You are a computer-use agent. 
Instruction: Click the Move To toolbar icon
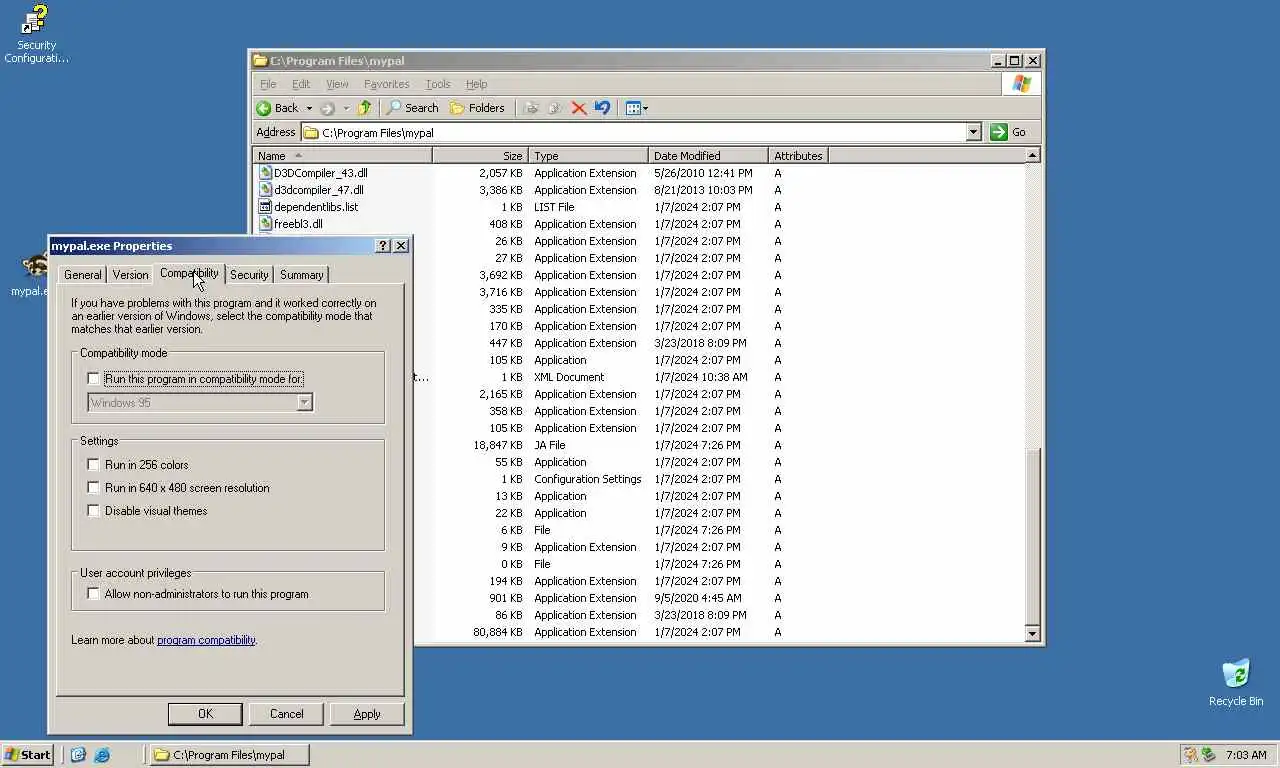pyautogui.click(x=531, y=108)
